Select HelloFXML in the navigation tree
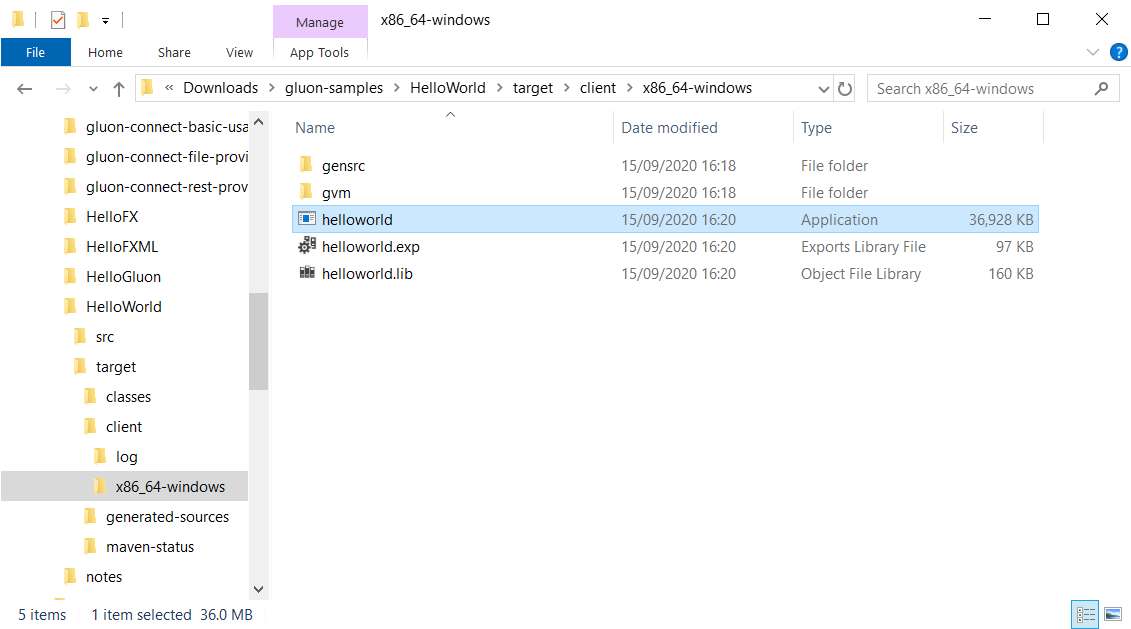Image resolution: width=1131 pixels, height=629 pixels. 122,247
